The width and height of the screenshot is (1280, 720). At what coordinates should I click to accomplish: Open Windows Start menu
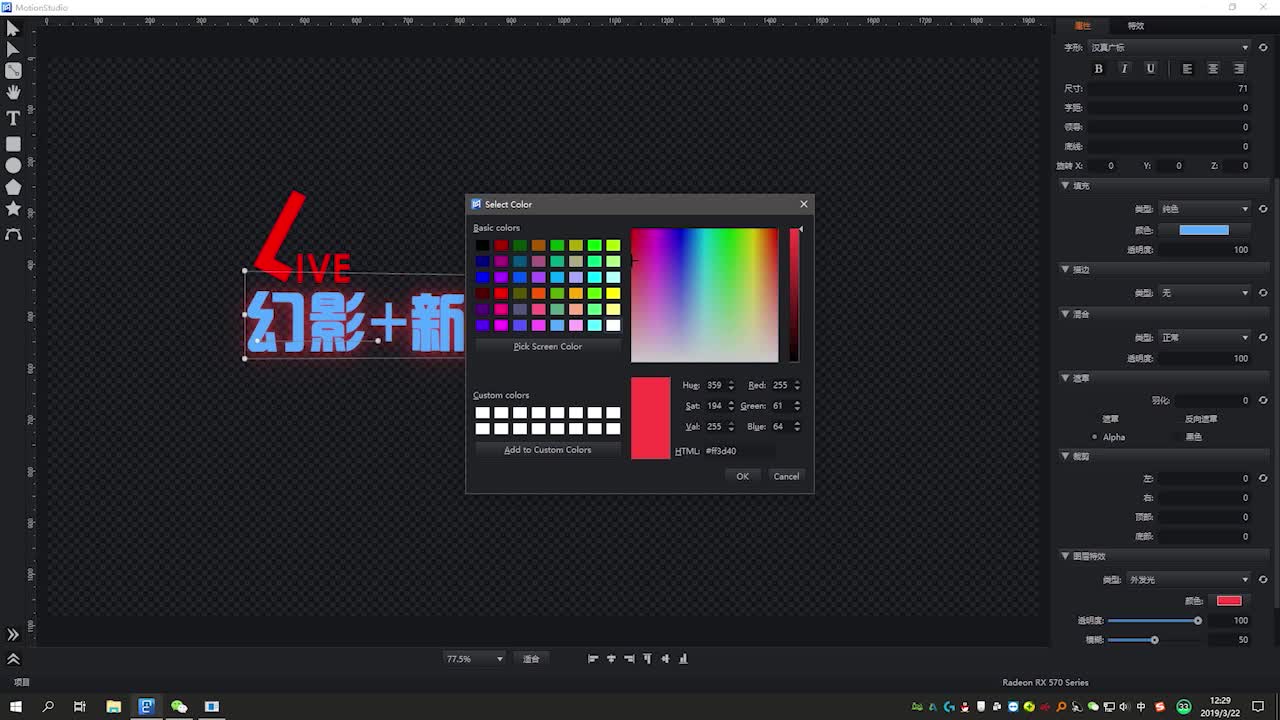click(x=15, y=706)
